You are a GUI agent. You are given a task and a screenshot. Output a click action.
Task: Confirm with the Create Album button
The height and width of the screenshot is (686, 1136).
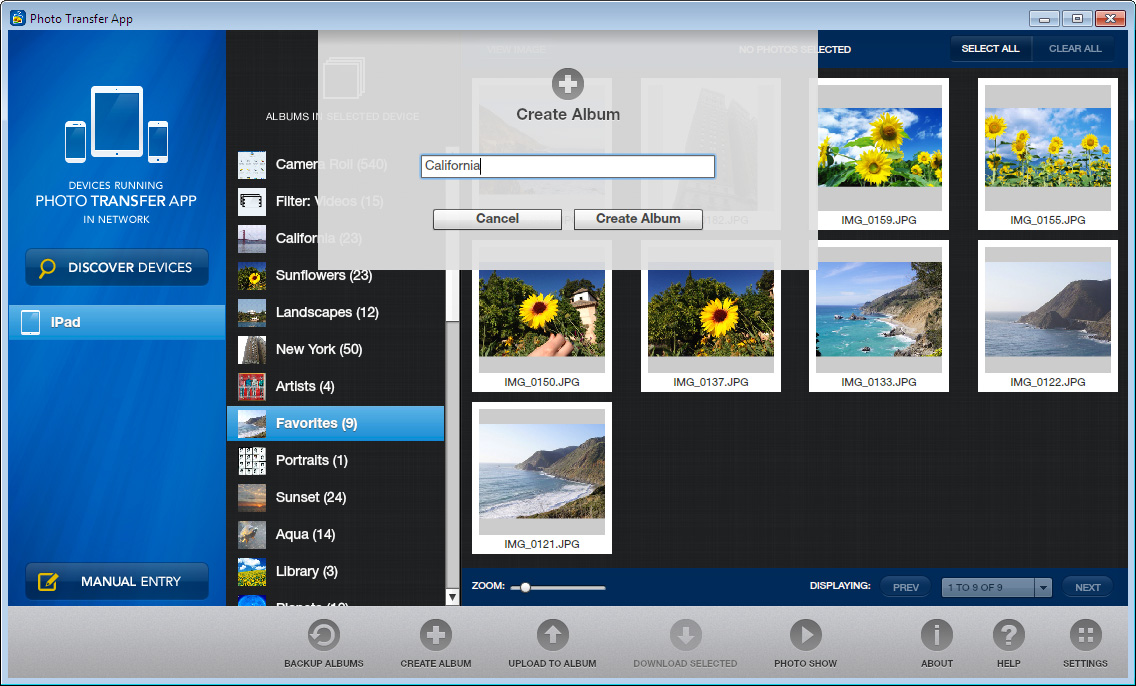[x=638, y=219]
